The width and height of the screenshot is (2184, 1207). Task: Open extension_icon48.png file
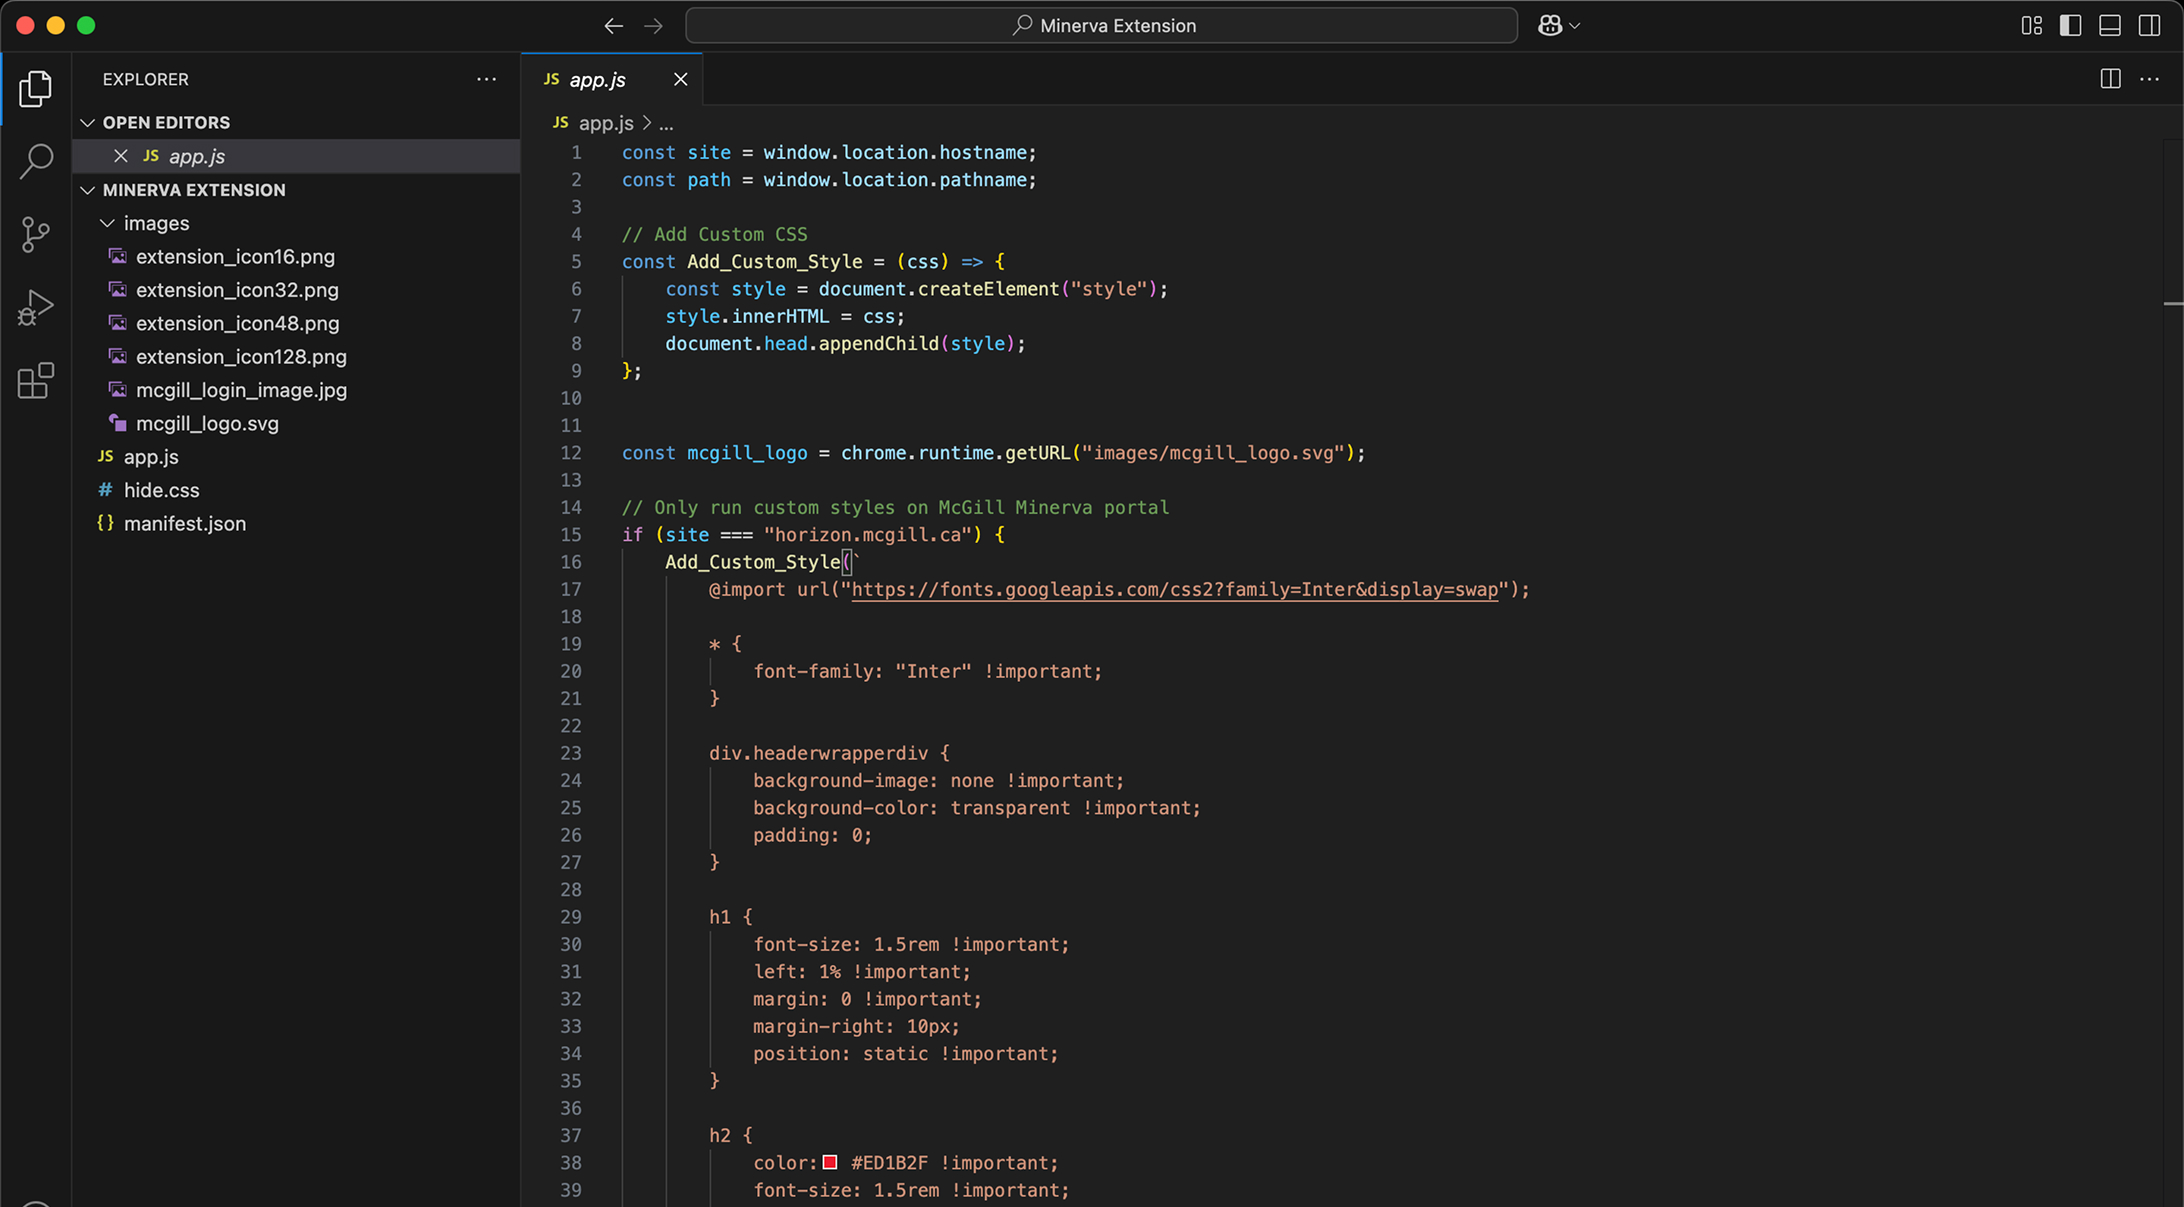(x=237, y=323)
